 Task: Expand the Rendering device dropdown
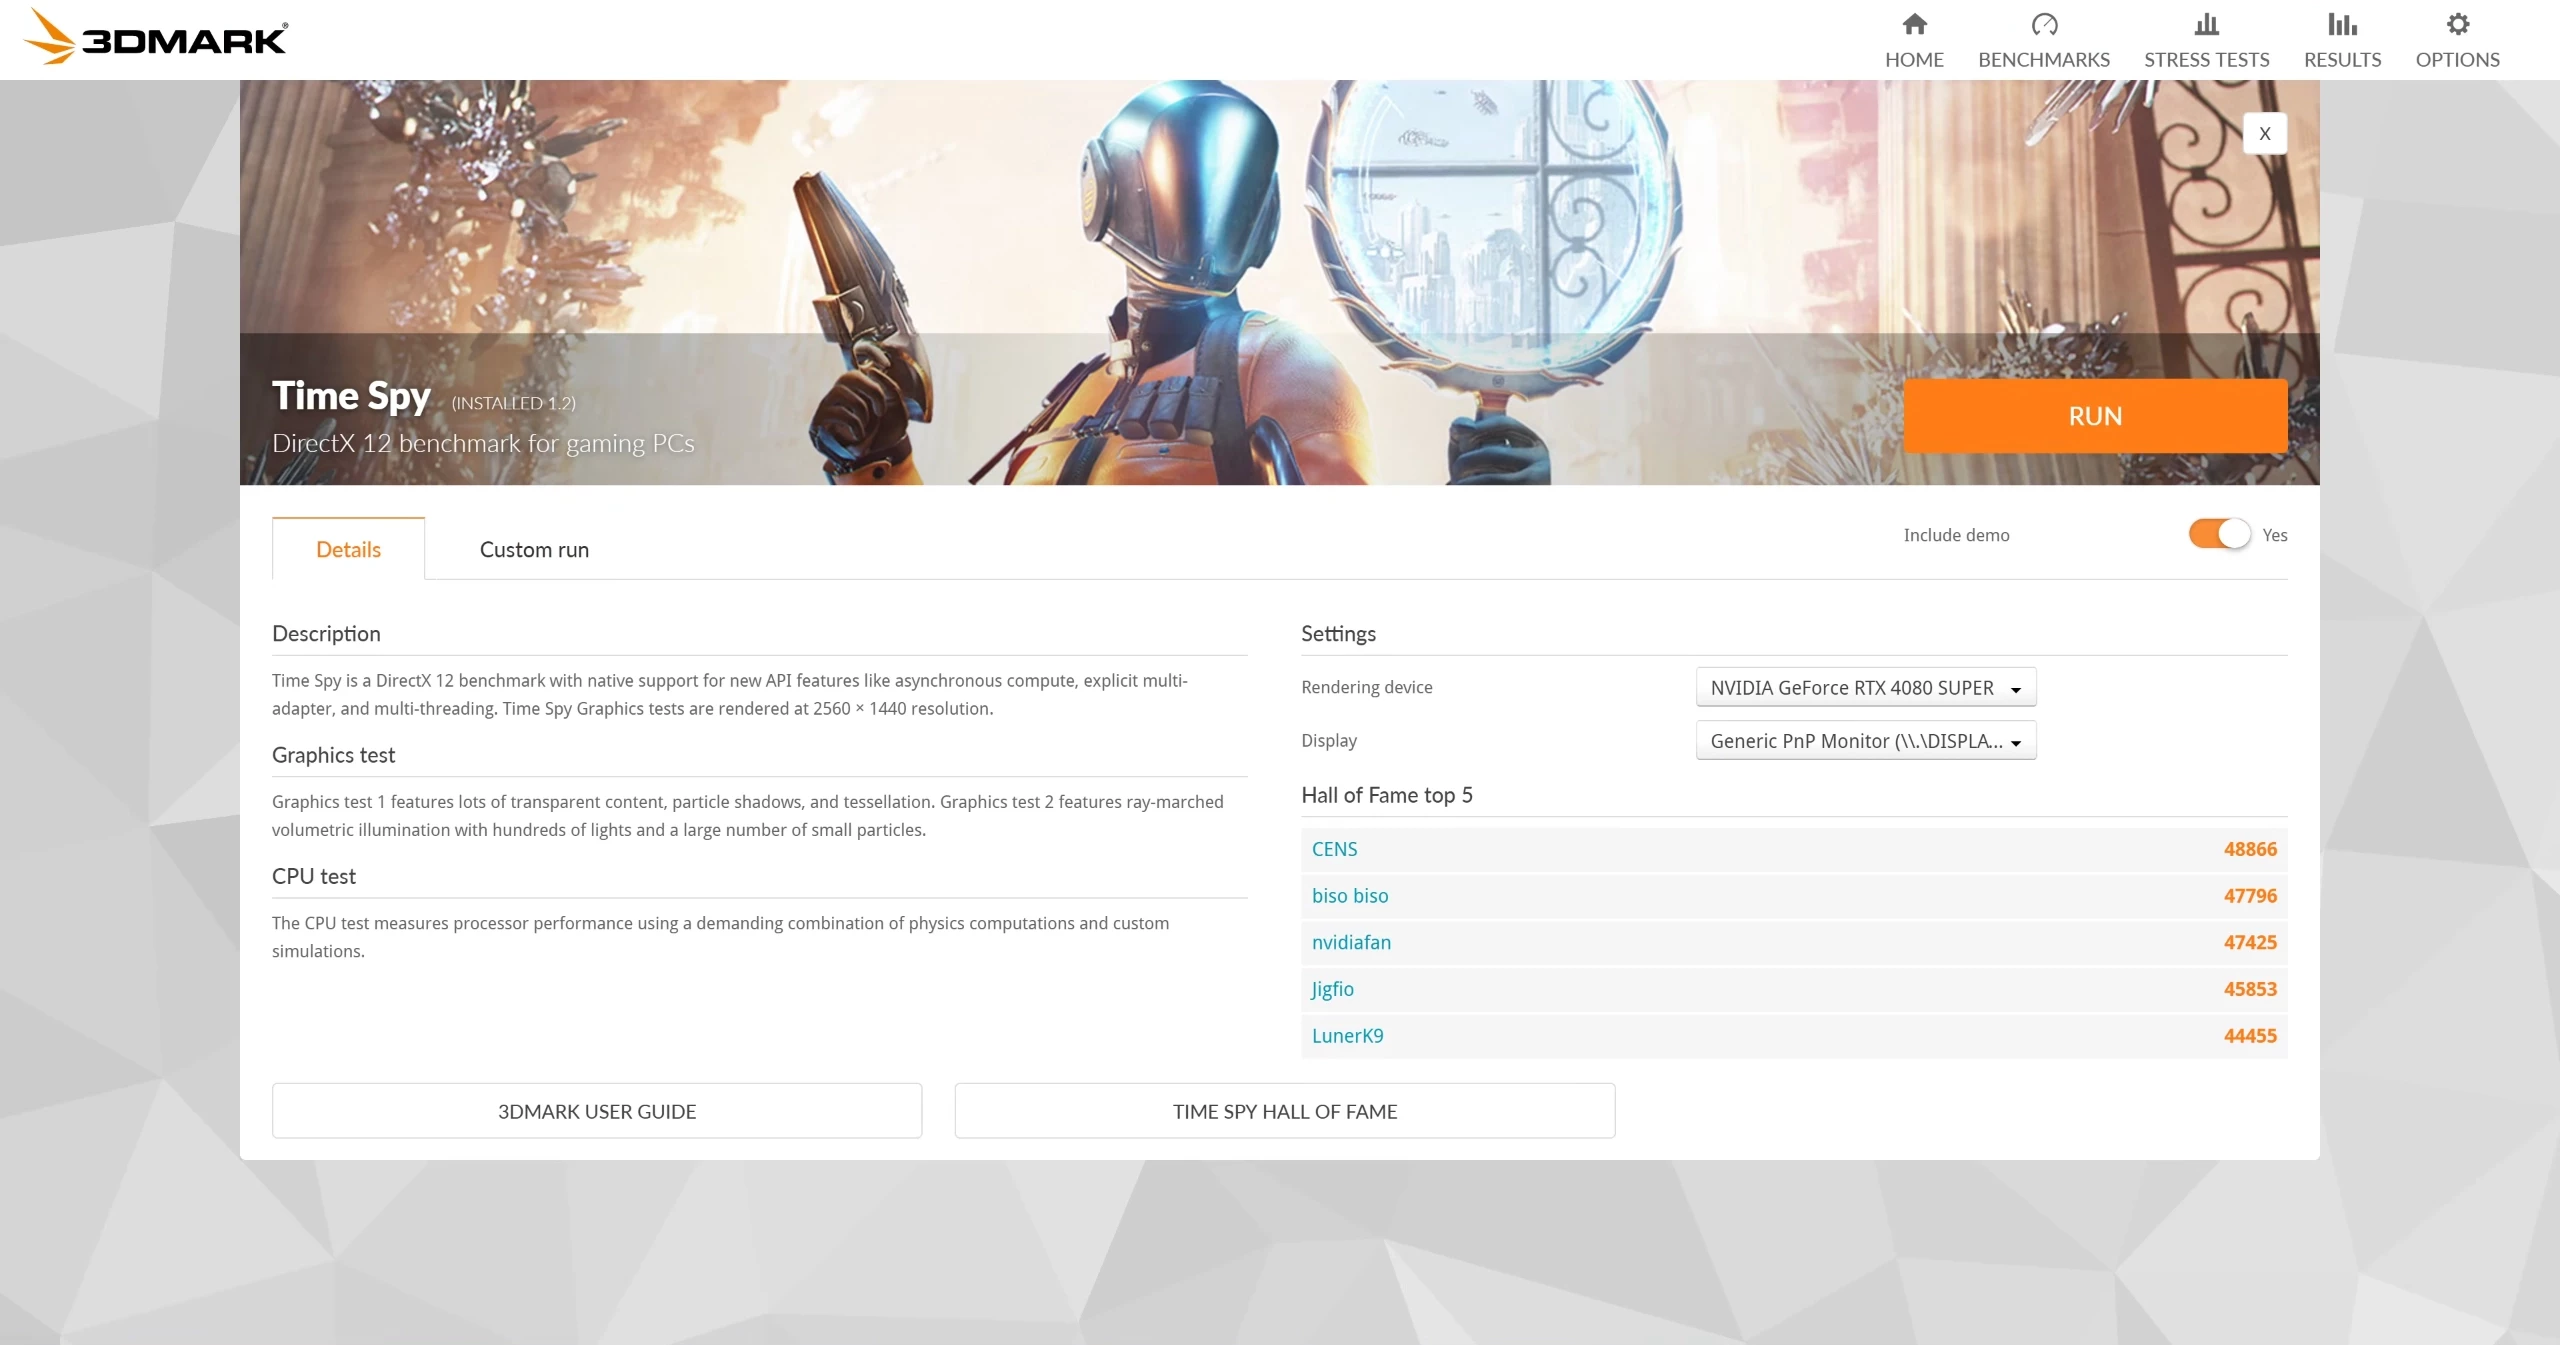click(1865, 687)
